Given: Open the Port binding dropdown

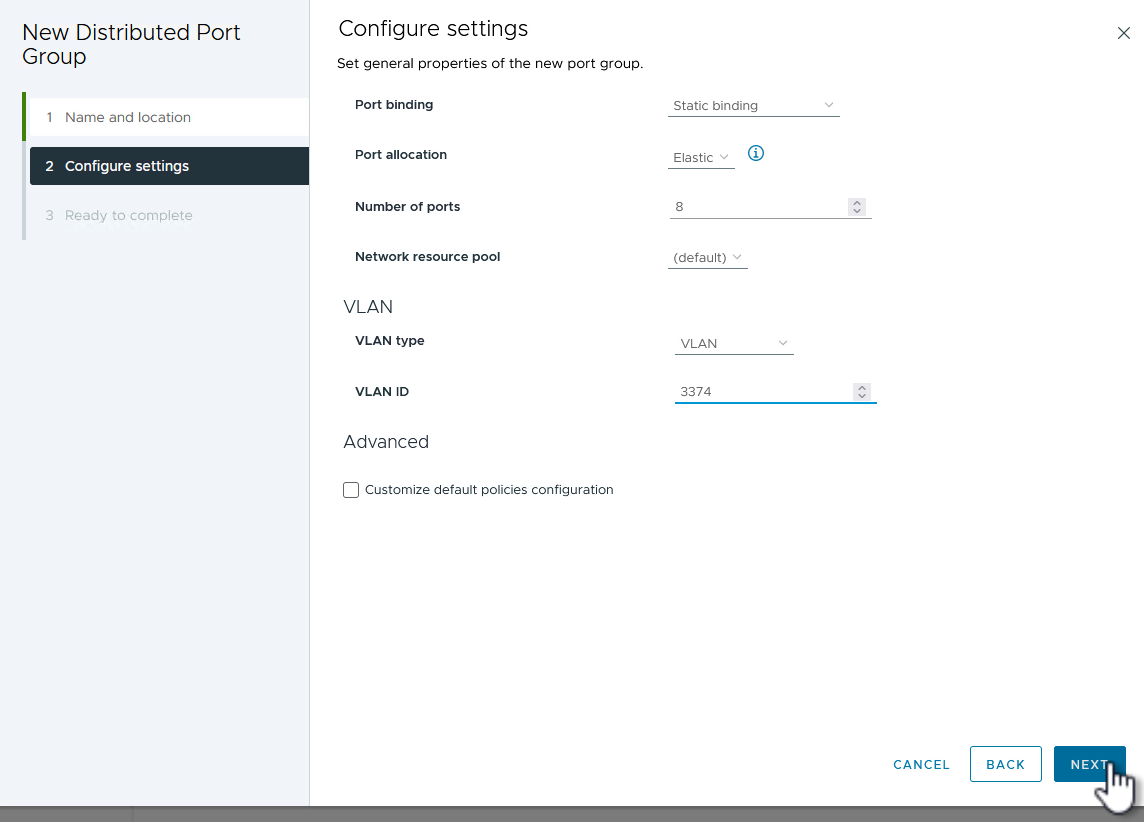Looking at the screenshot, I should 753,106.
